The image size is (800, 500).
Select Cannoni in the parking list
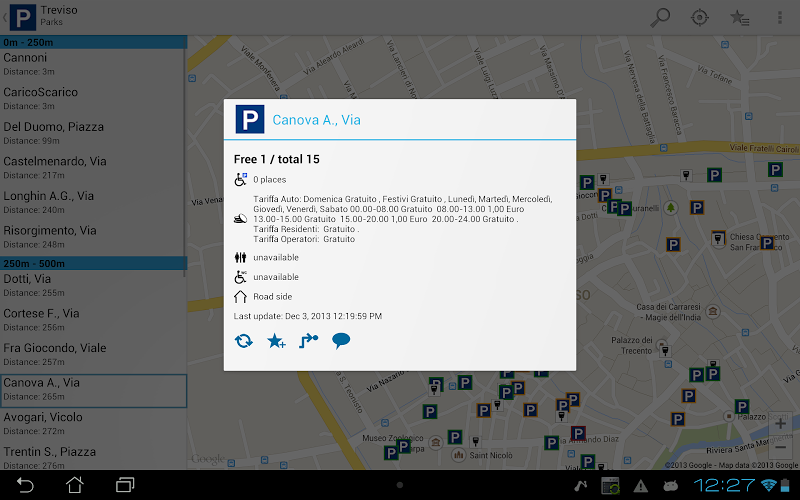coord(92,64)
